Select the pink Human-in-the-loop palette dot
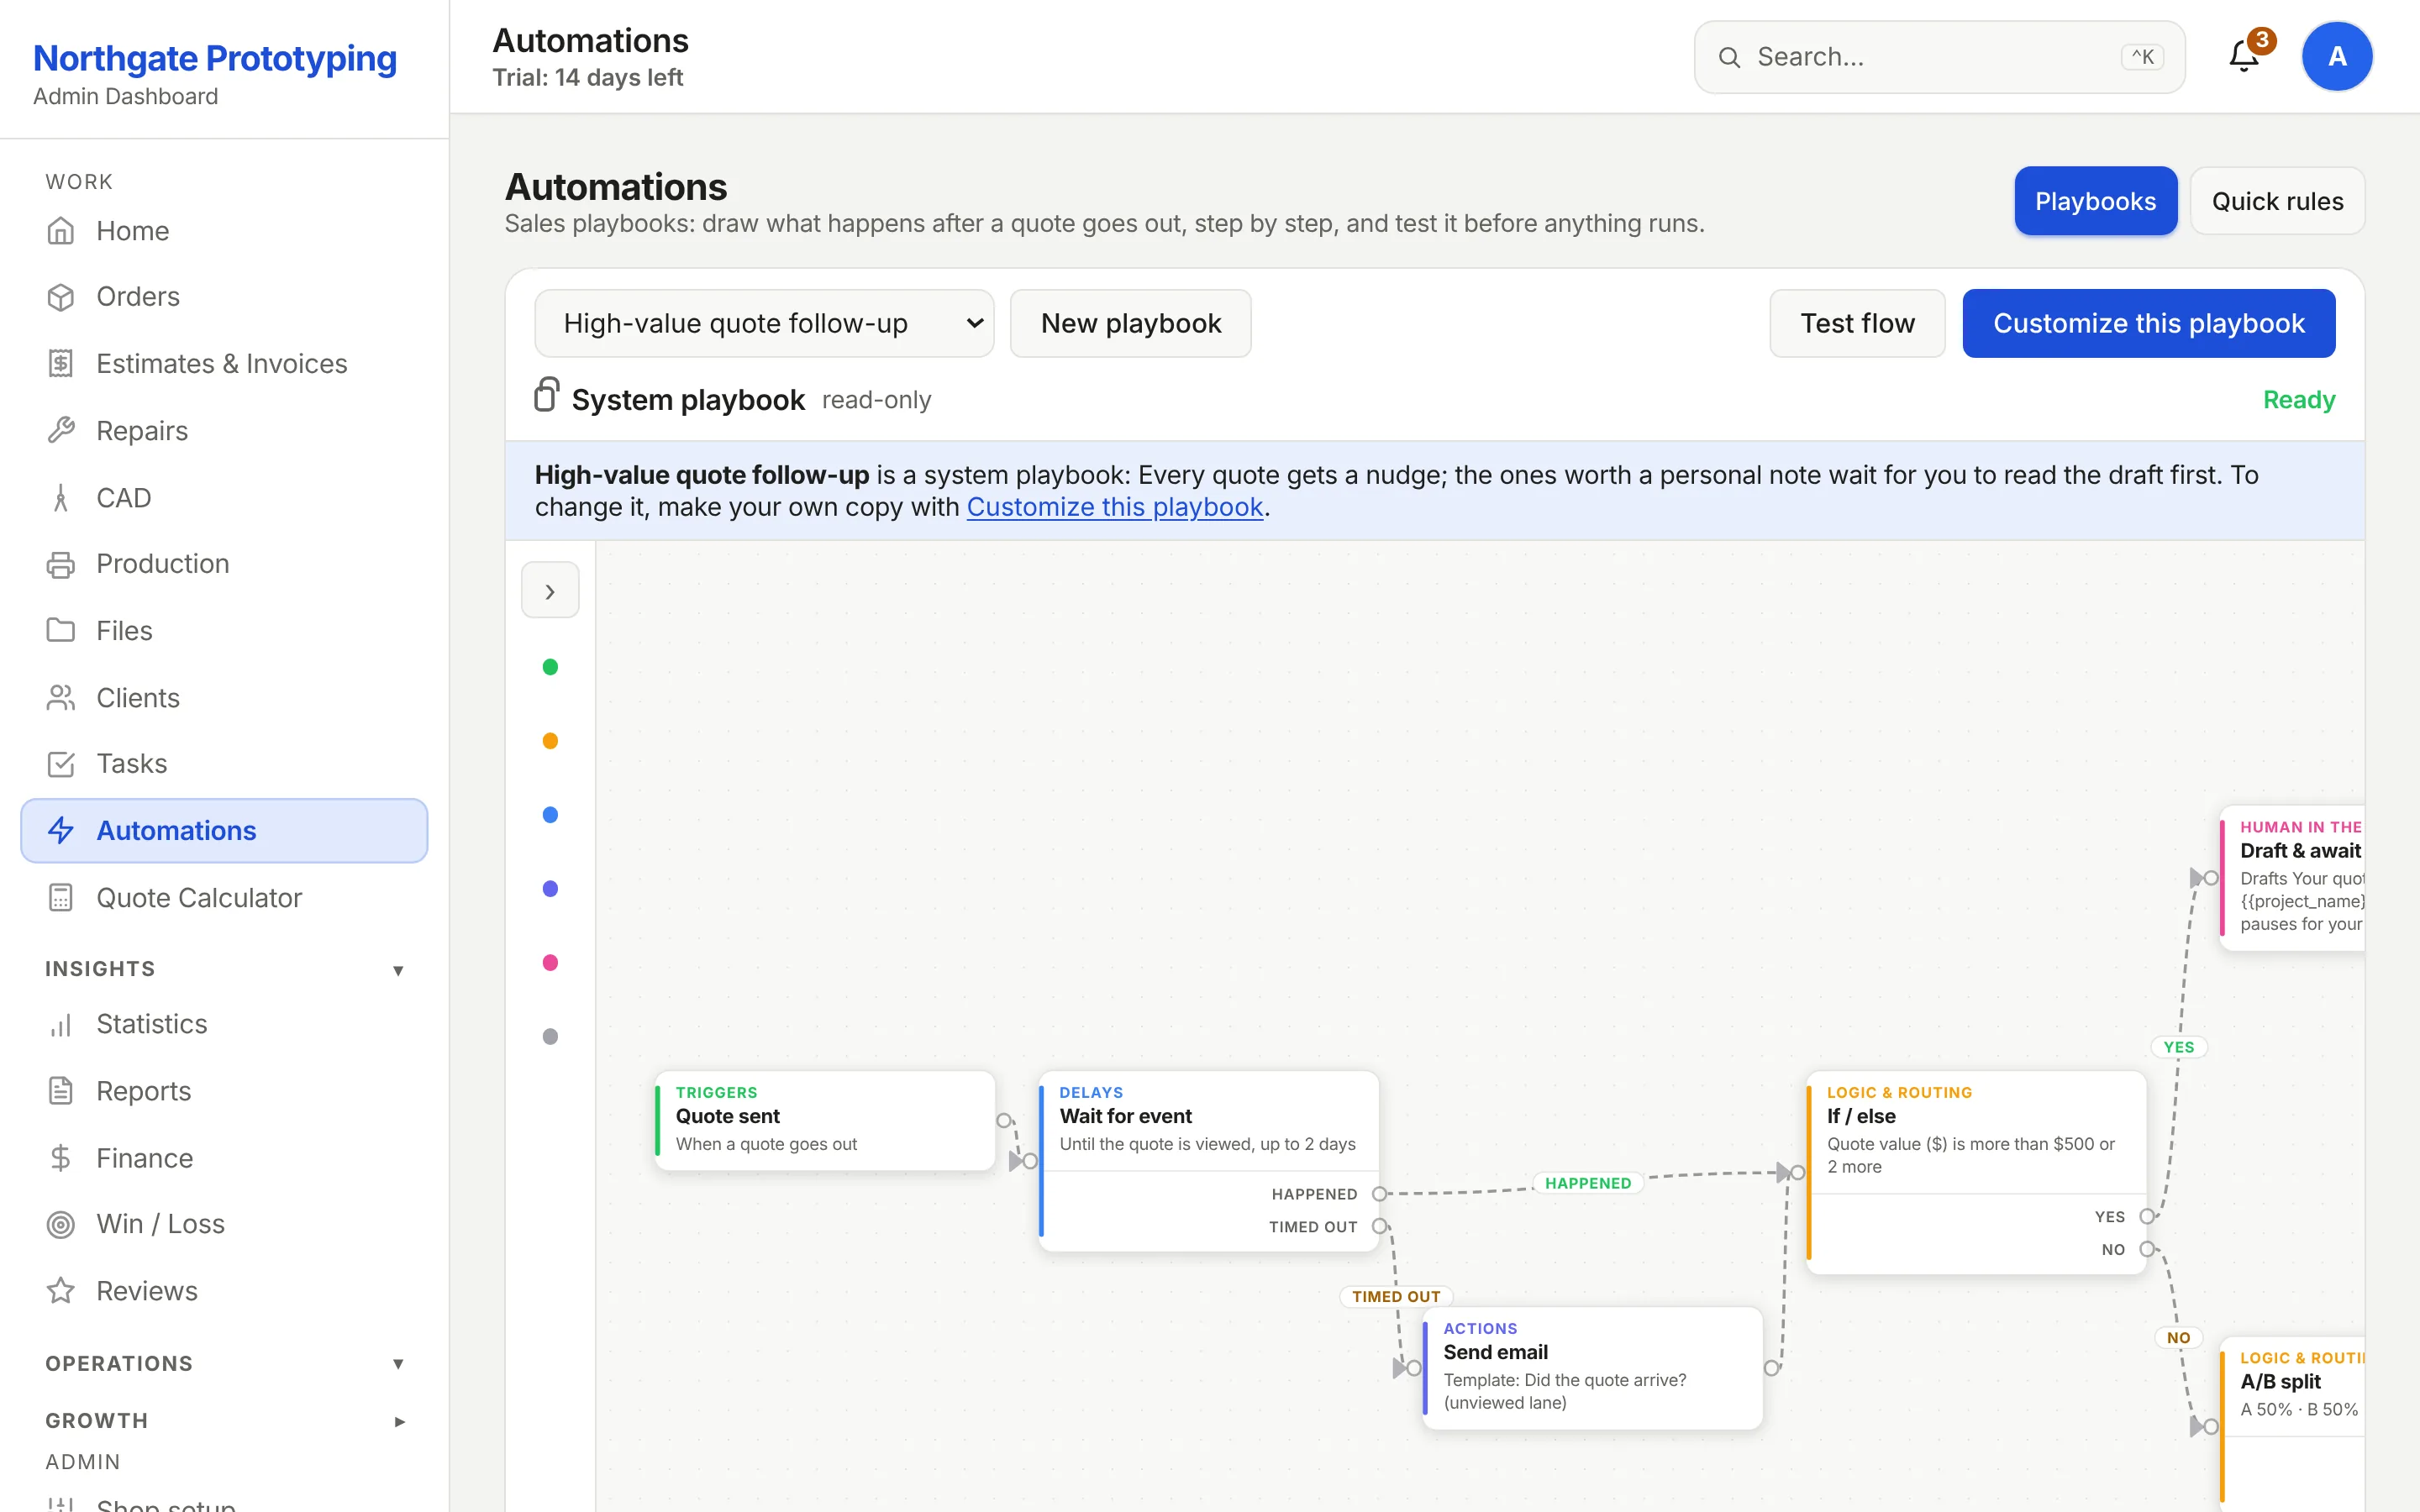2420x1512 pixels. click(550, 963)
